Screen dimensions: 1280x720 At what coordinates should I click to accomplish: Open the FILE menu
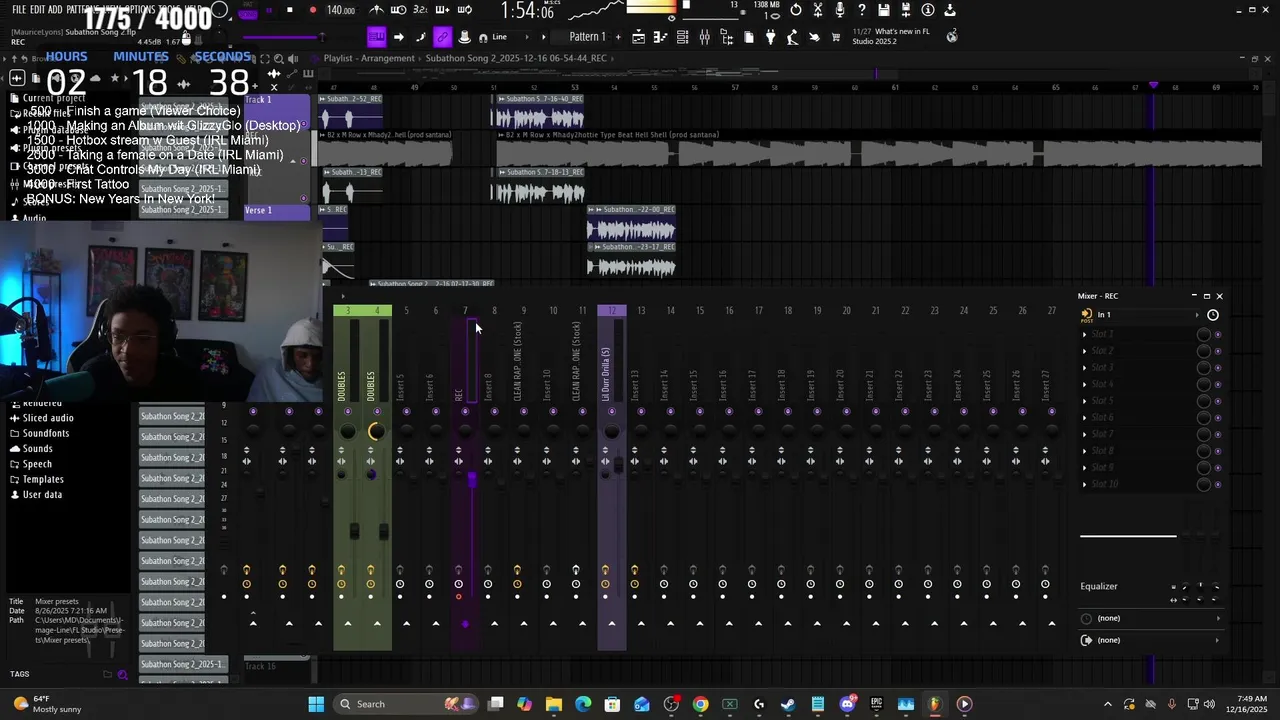[x=19, y=9]
